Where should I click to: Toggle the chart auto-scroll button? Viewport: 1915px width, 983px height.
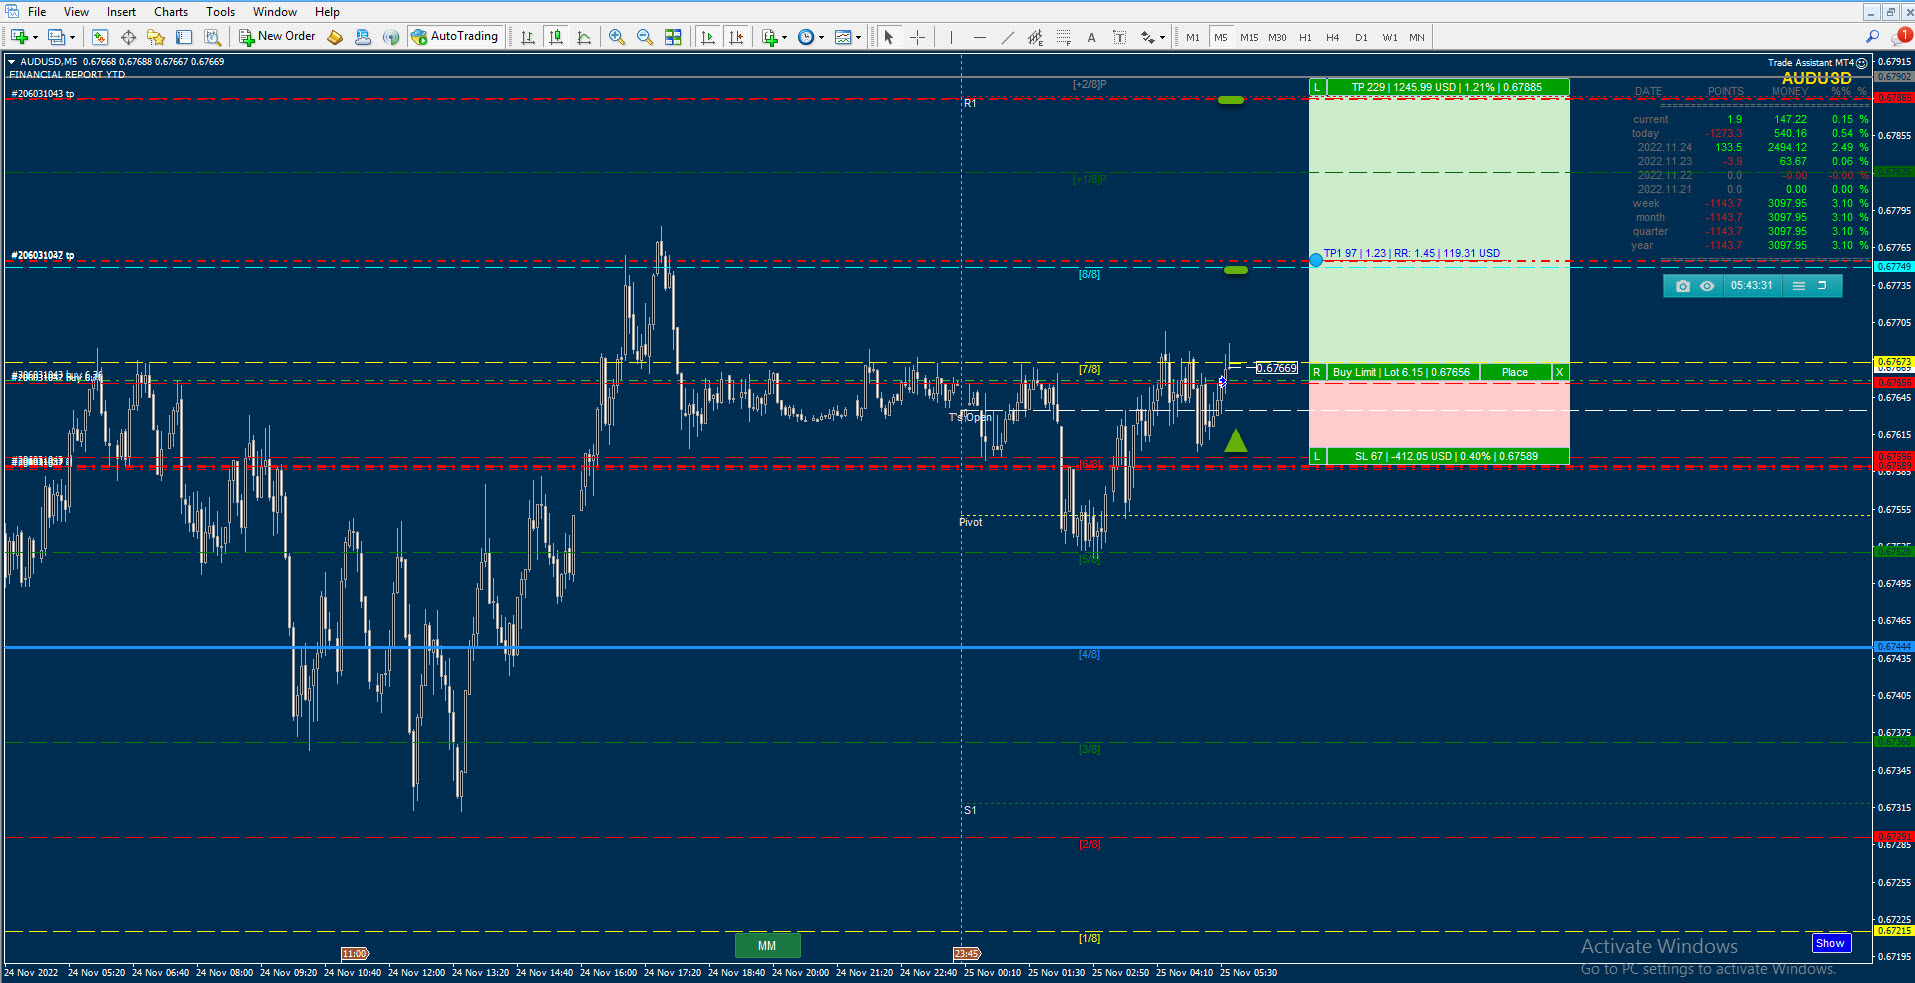708,37
